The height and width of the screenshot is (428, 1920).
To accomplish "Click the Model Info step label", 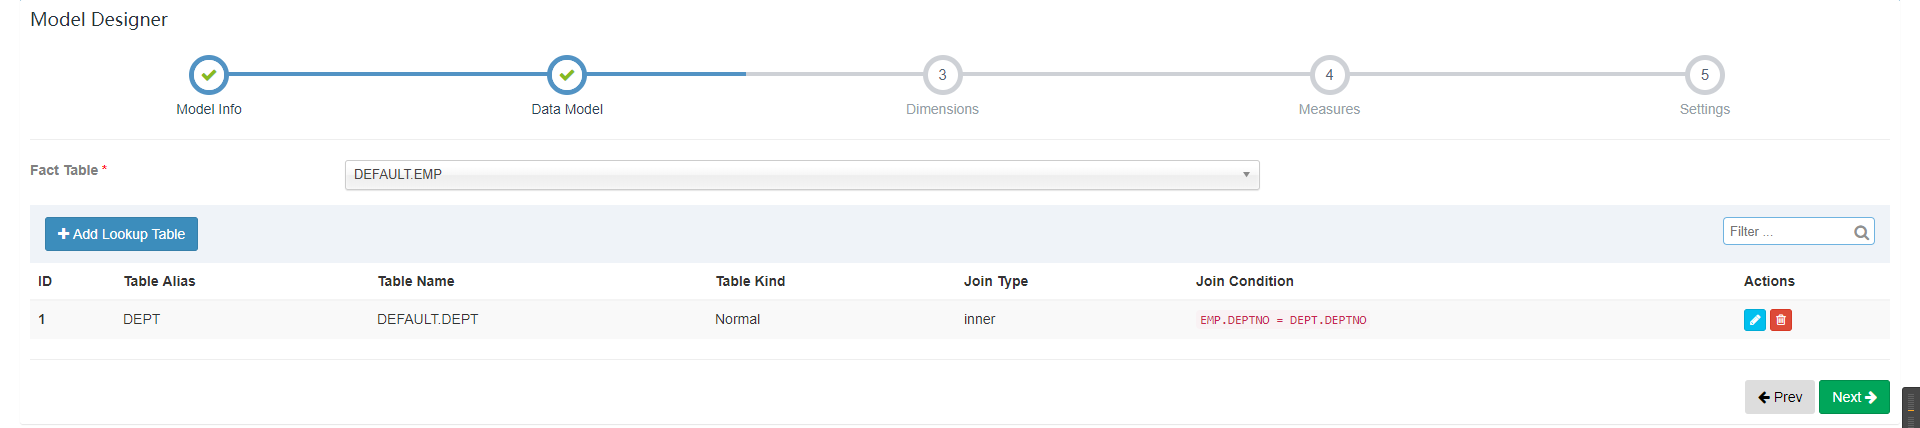I will coord(209,109).
